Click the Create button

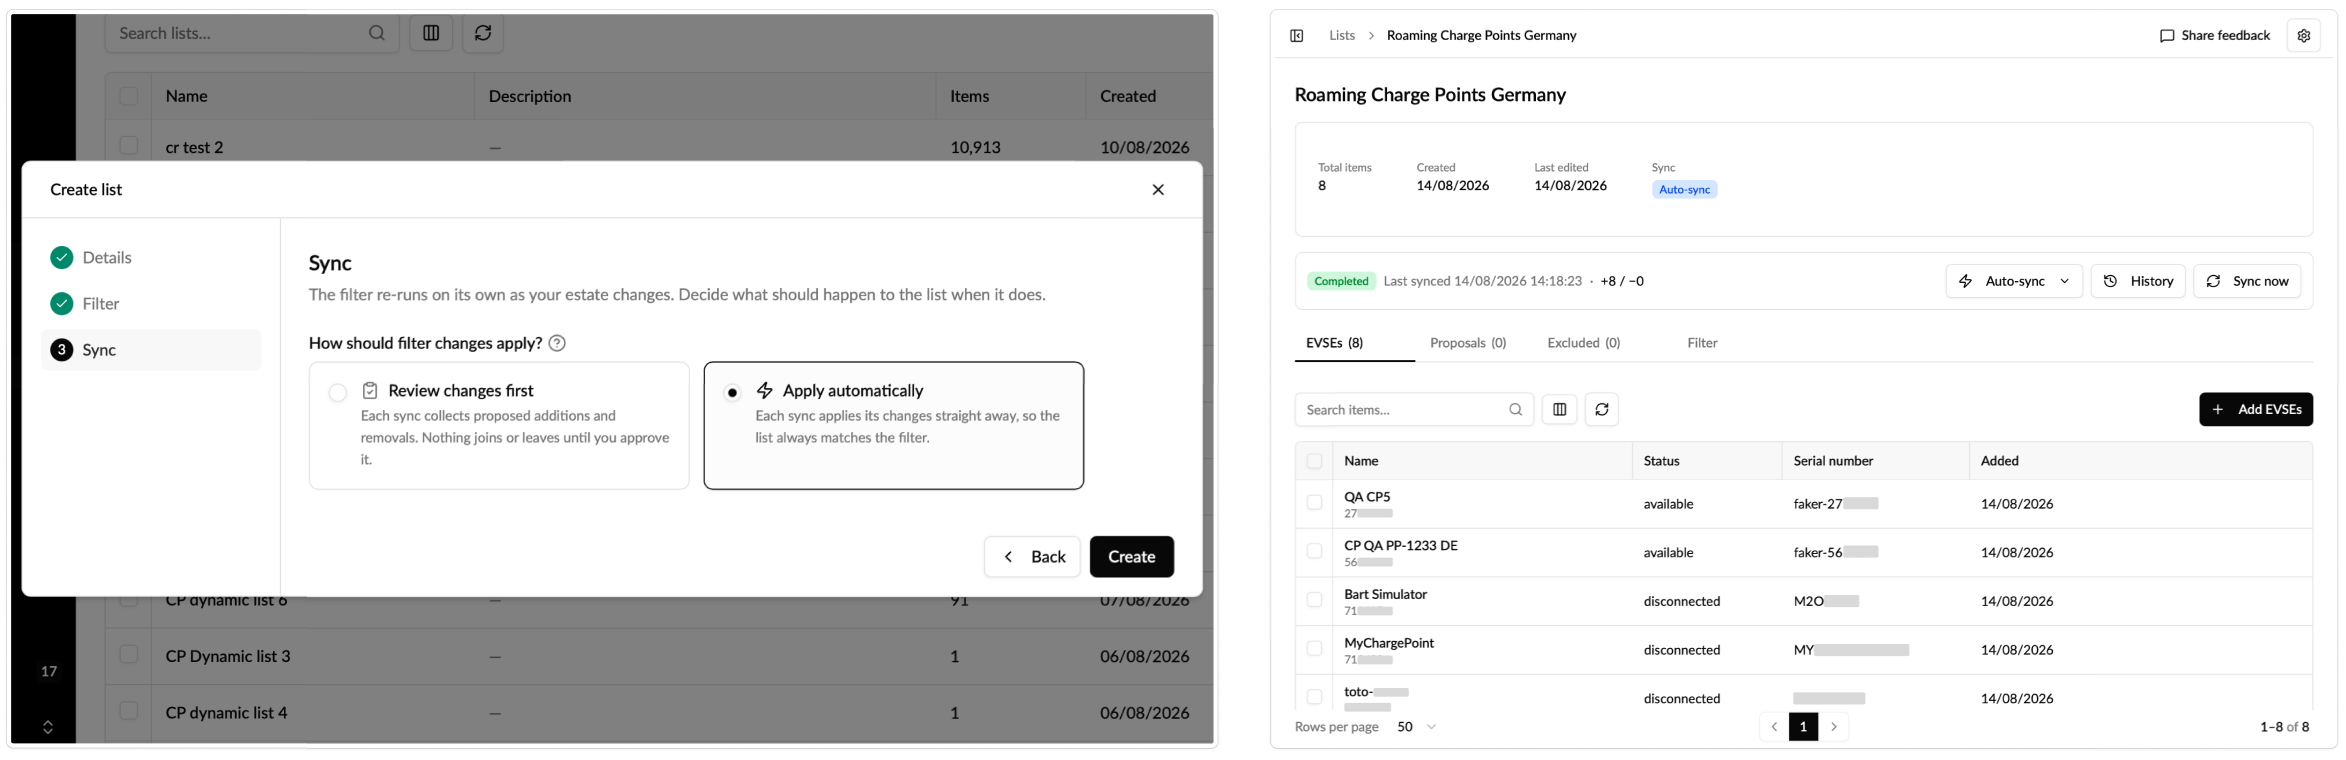(x=1132, y=557)
